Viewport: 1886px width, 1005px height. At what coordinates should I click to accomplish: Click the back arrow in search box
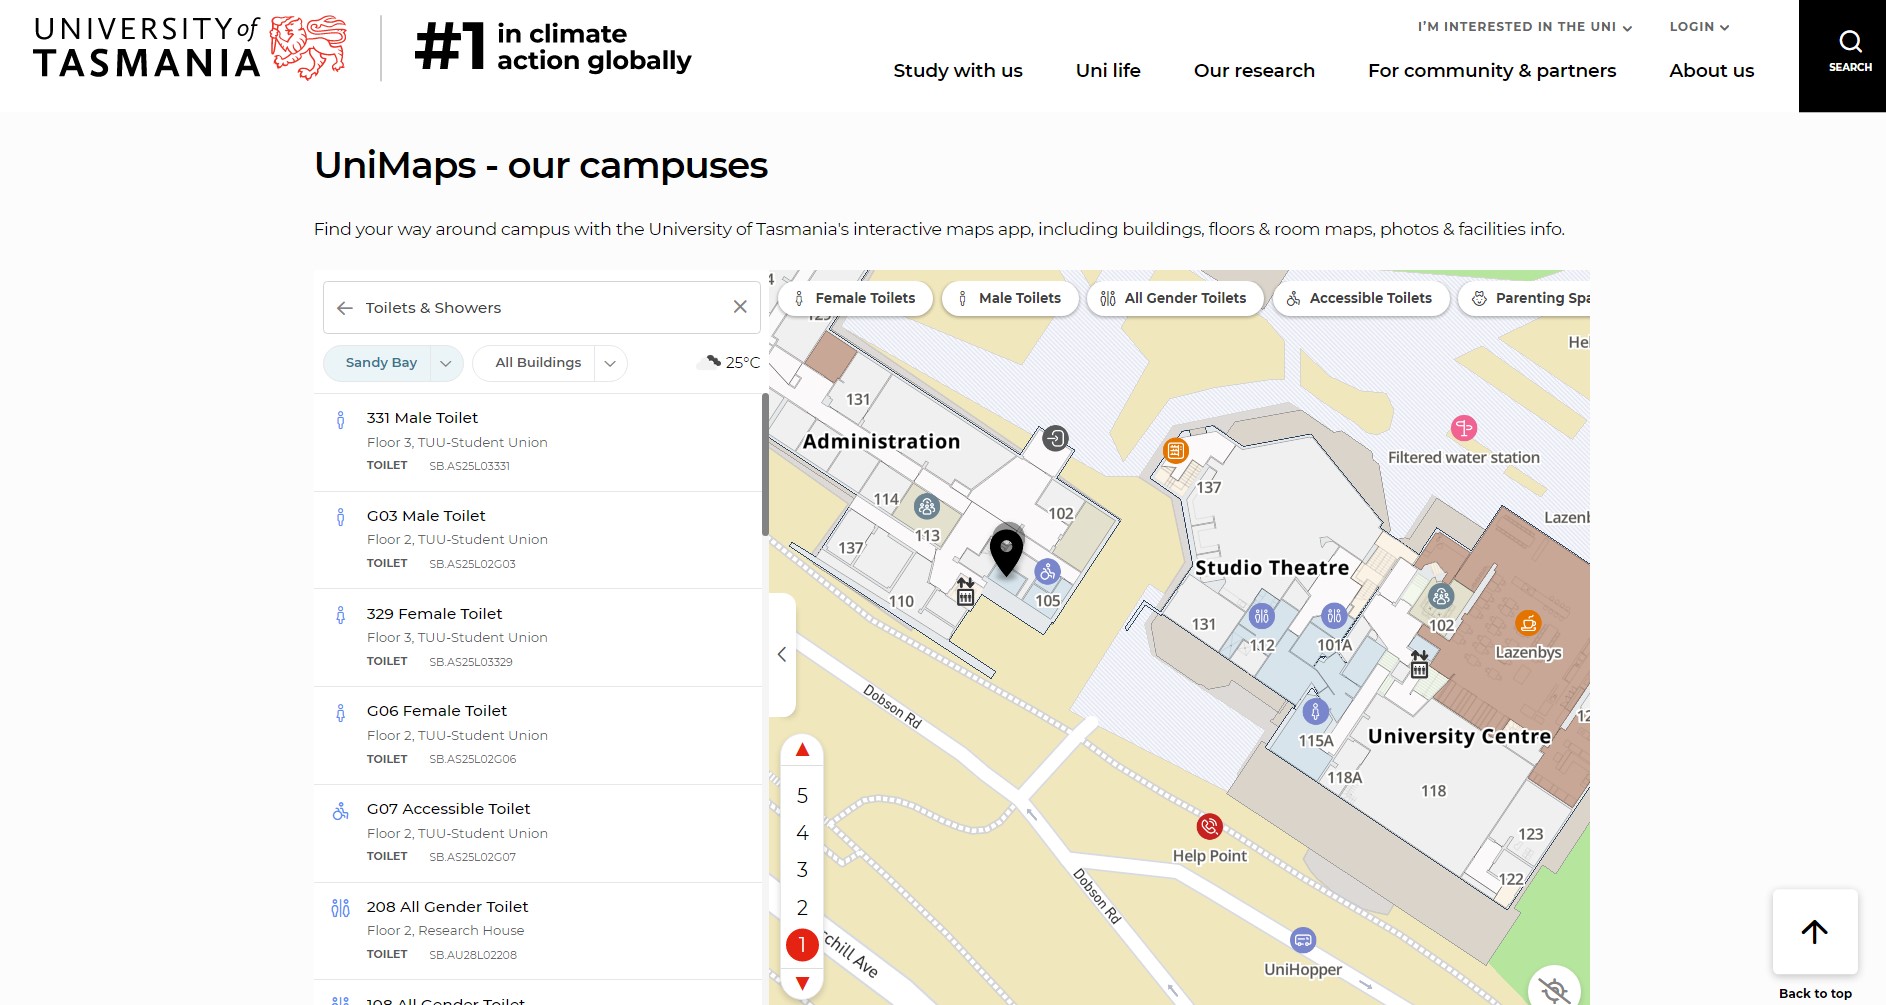coord(345,308)
